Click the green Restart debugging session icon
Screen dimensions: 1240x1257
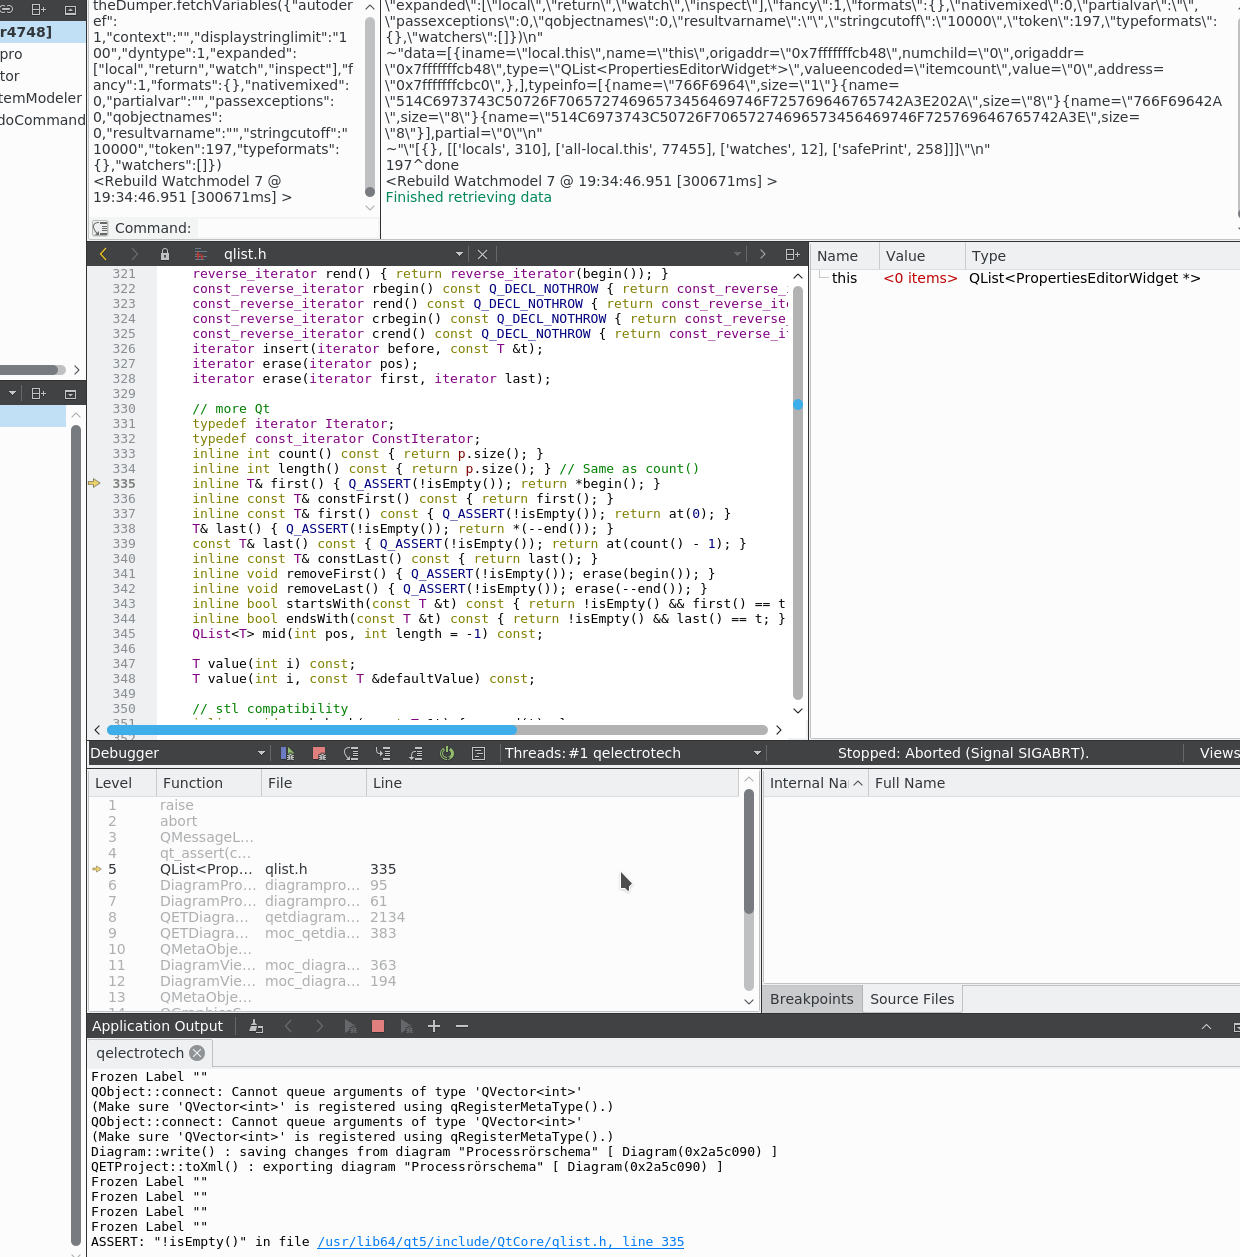447,753
